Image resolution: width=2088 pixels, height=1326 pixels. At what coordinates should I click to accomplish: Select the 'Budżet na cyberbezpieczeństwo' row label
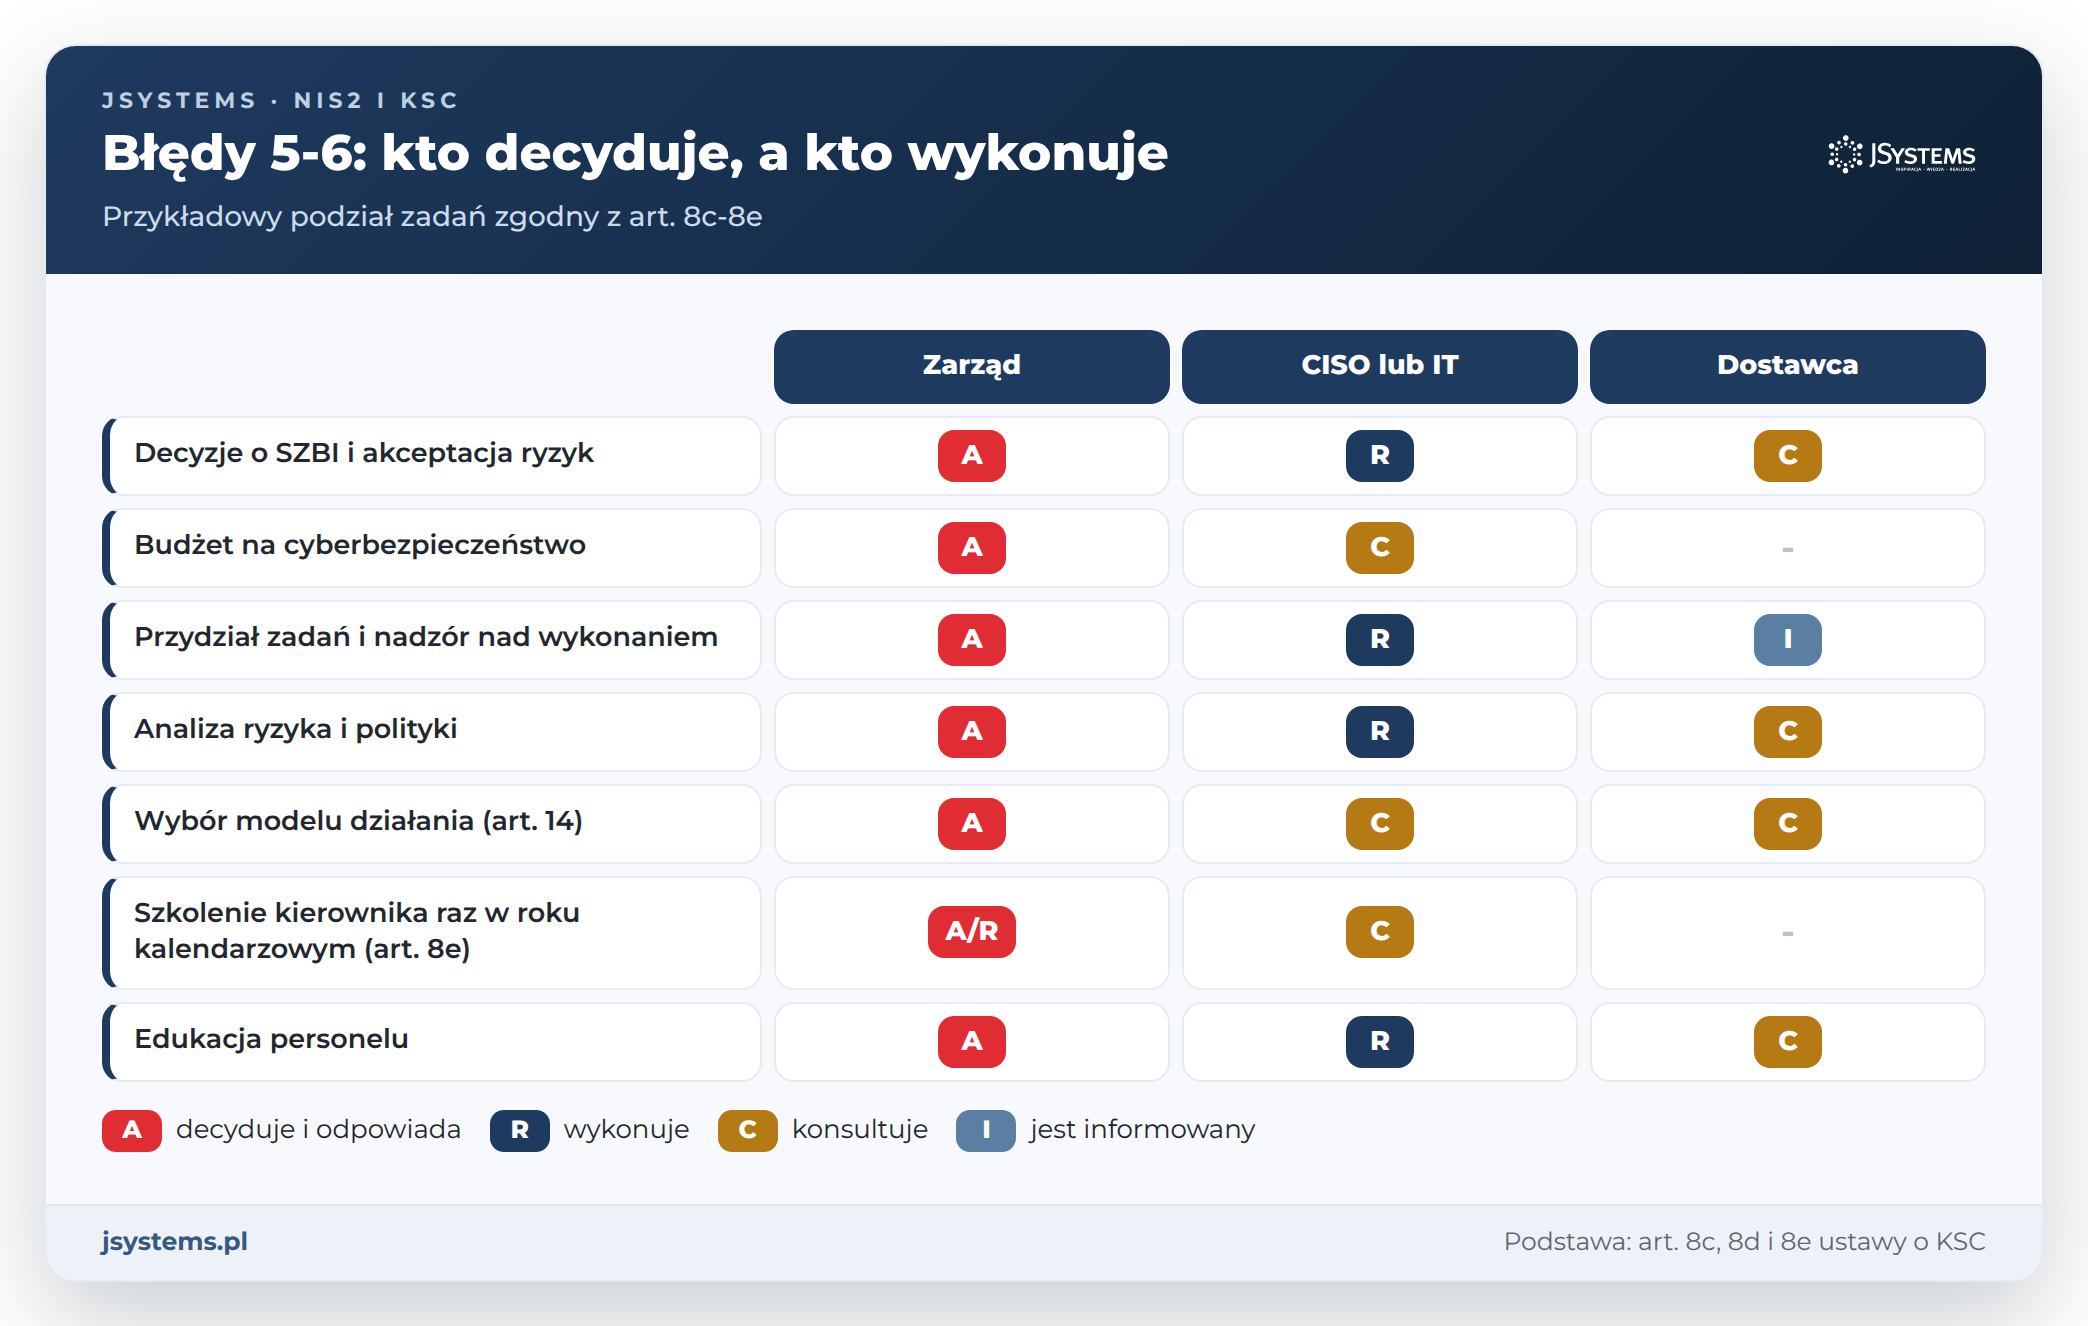(431, 548)
